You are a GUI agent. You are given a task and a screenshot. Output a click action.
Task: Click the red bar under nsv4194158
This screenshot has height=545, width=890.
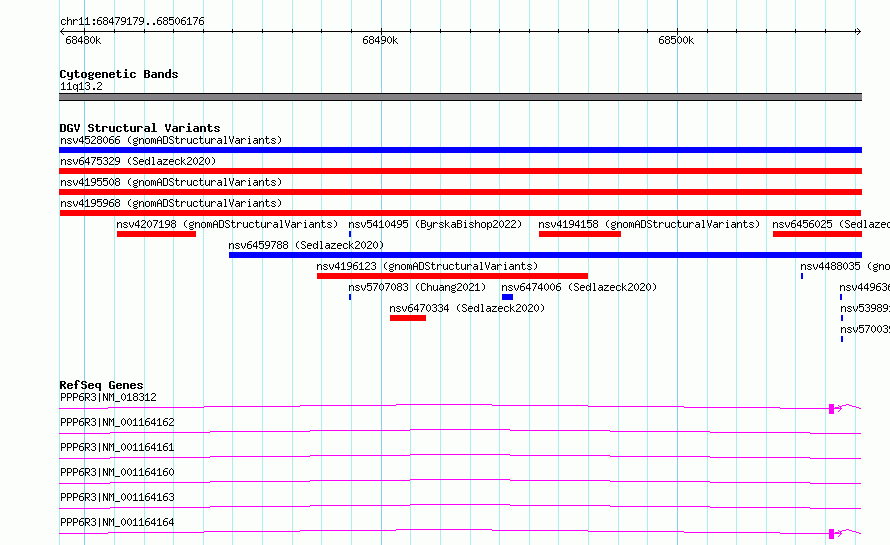(x=580, y=234)
